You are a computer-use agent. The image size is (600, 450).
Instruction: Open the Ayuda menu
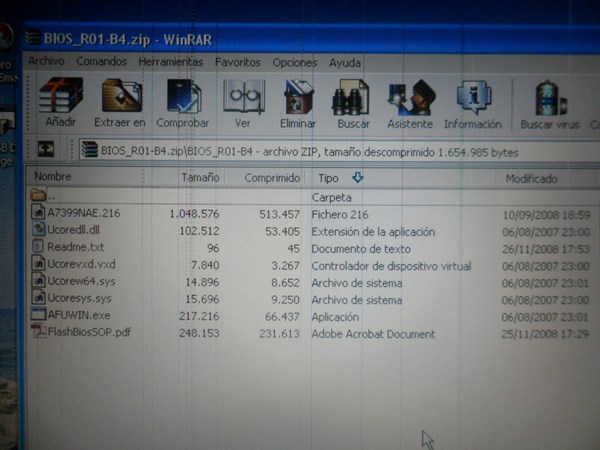coord(345,63)
